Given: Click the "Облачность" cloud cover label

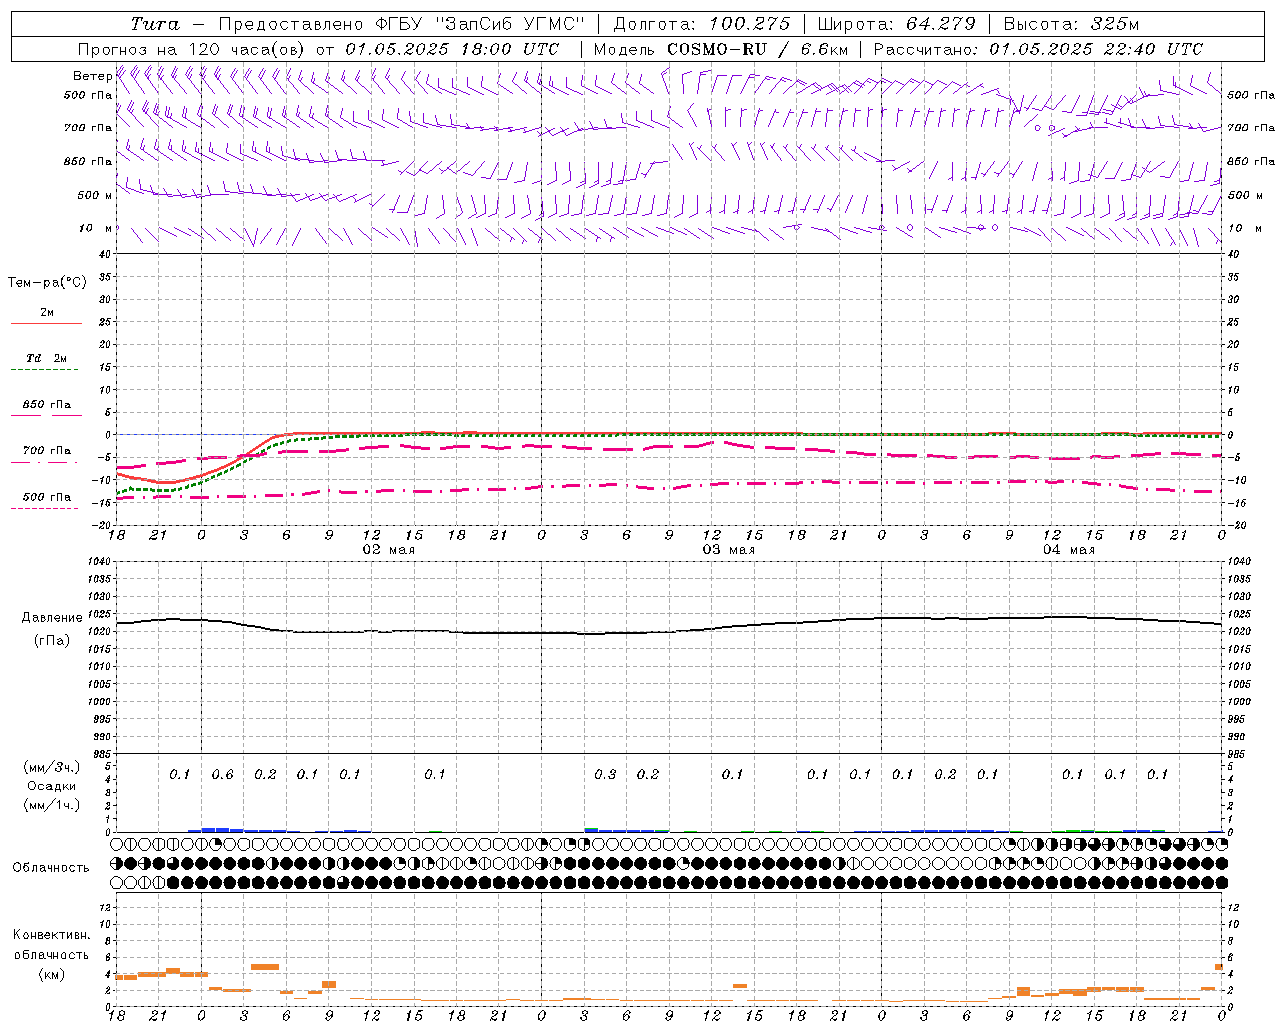Looking at the screenshot, I should pyautogui.click(x=51, y=867).
